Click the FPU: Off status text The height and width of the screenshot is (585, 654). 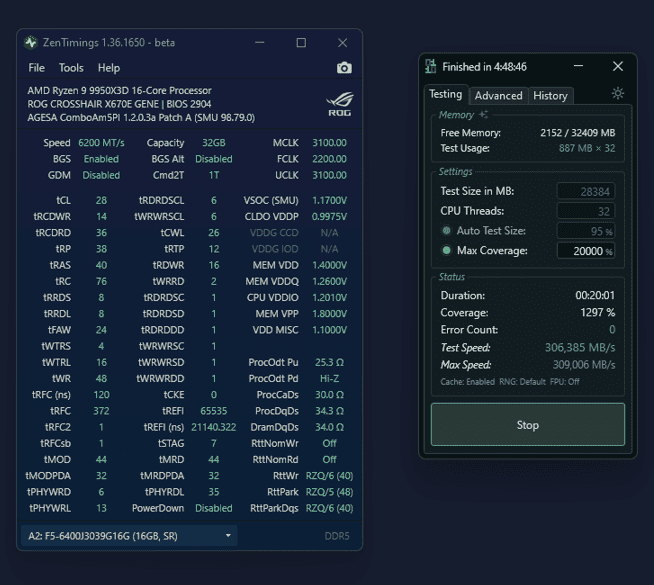(x=564, y=382)
